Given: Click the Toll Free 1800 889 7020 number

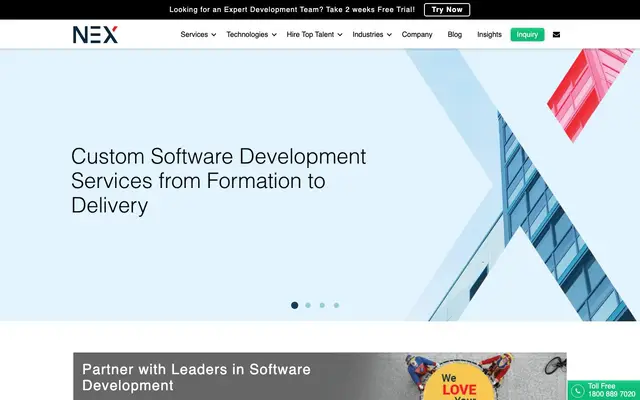Looking at the screenshot, I should (611, 390).
